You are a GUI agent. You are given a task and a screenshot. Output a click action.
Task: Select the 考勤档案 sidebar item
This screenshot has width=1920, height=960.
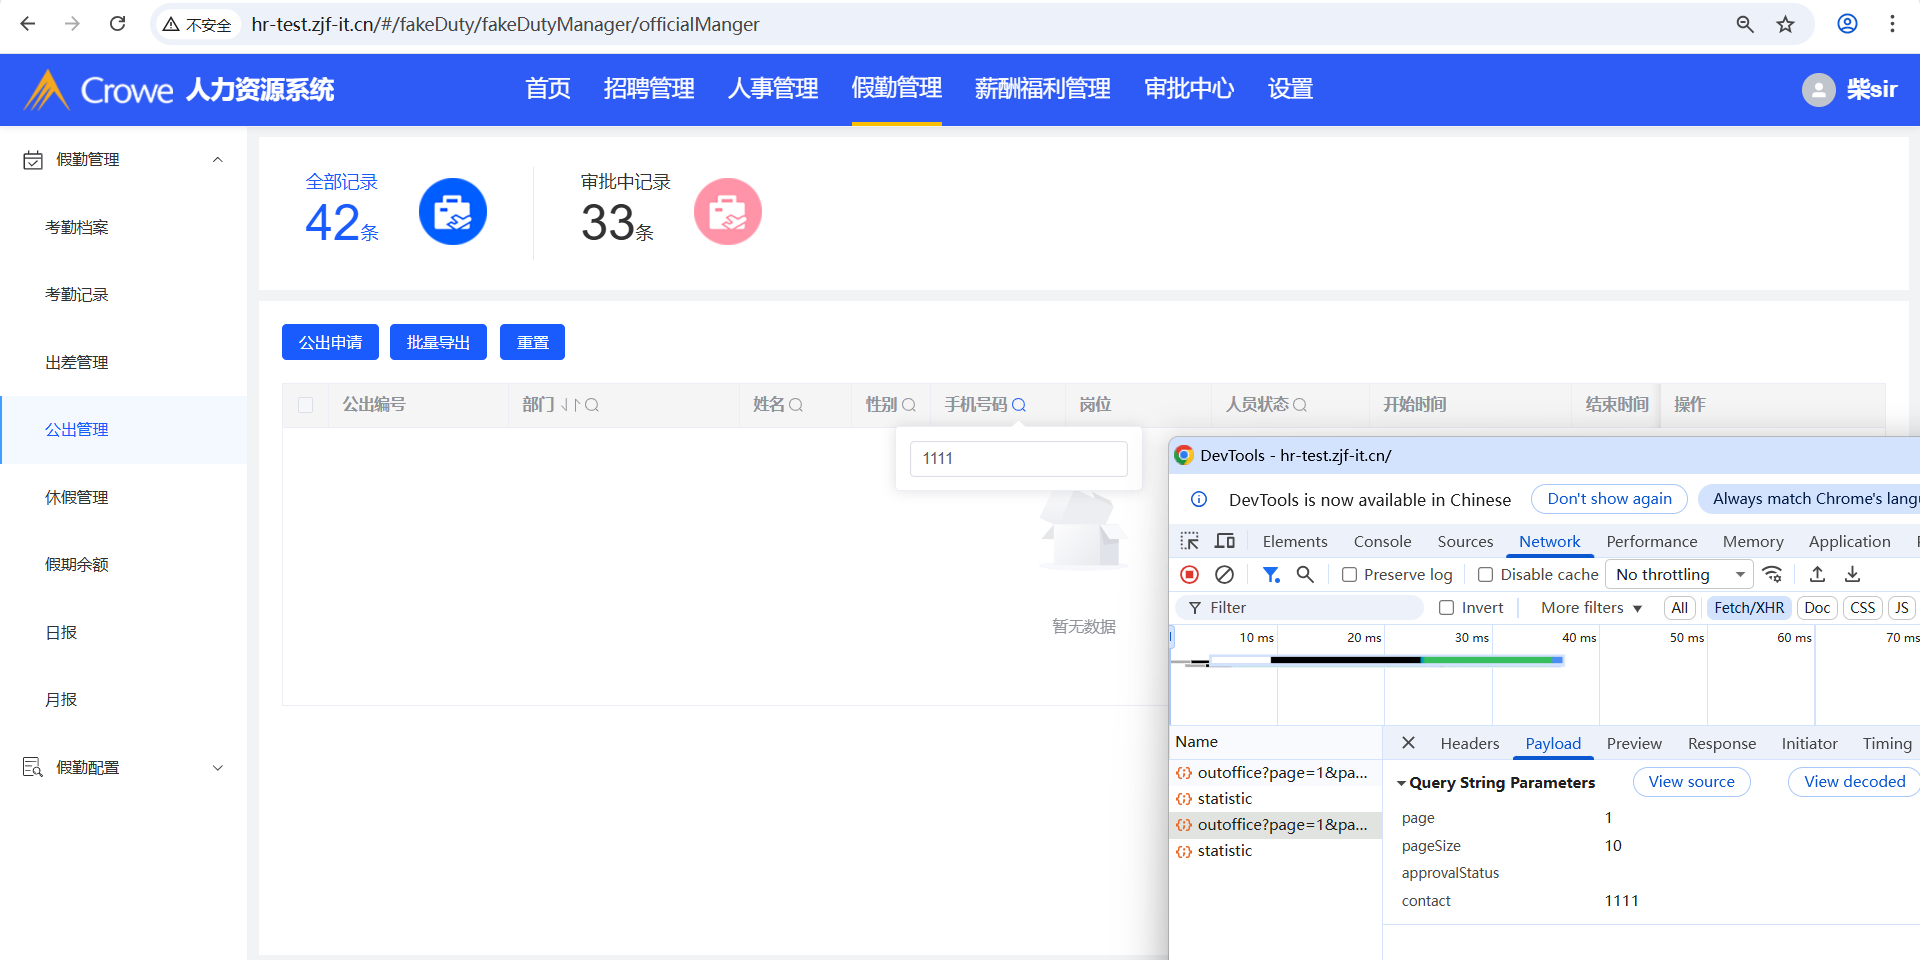[77, 227]
